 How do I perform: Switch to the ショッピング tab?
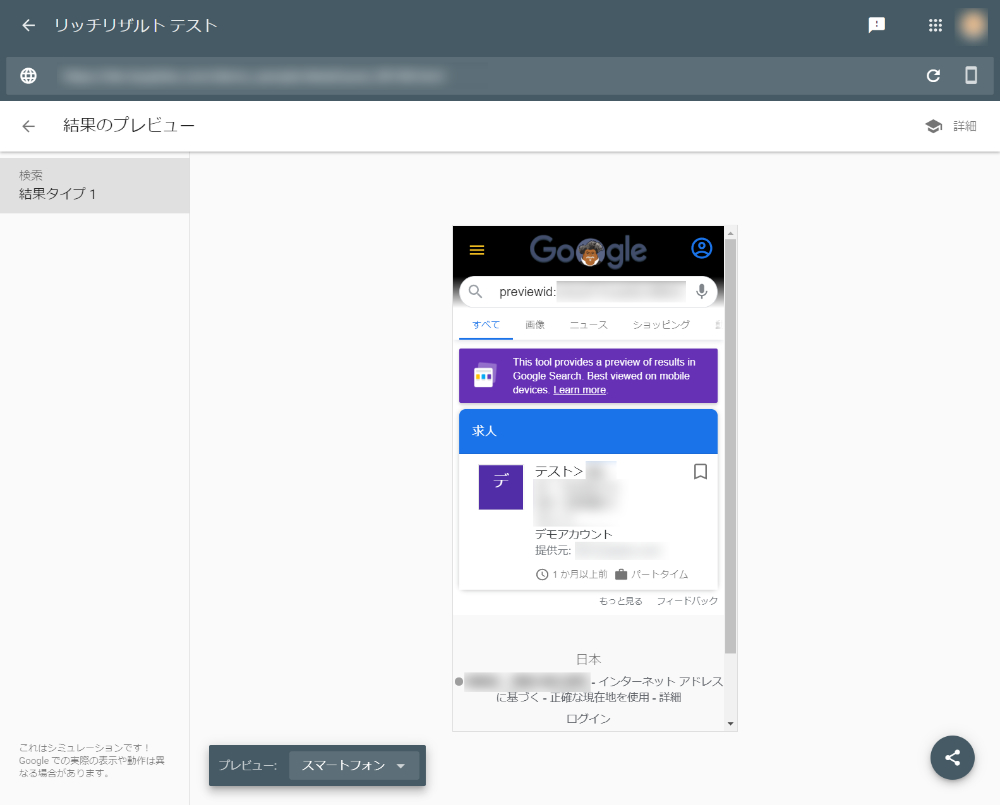click(x=661, y=325)
